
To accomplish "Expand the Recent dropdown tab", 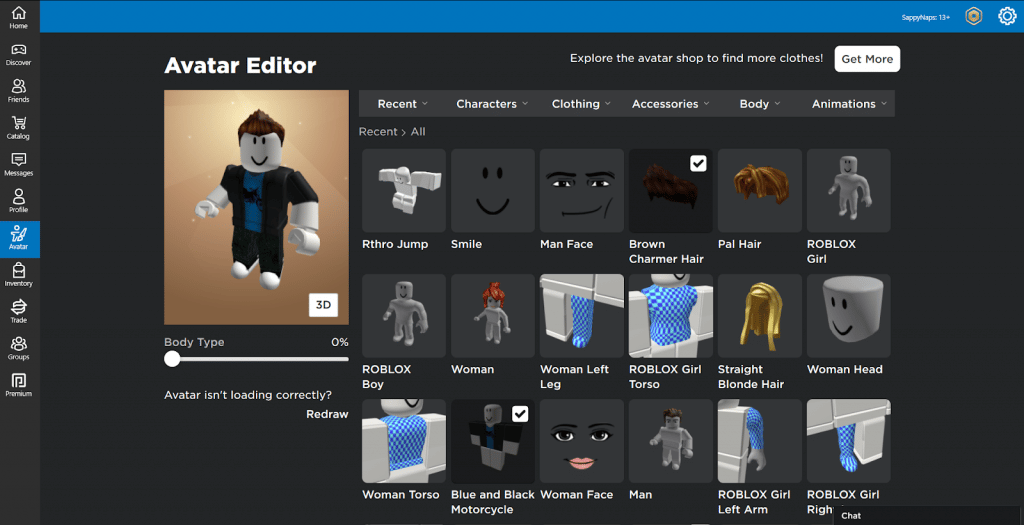I will [x=402, y=104].
